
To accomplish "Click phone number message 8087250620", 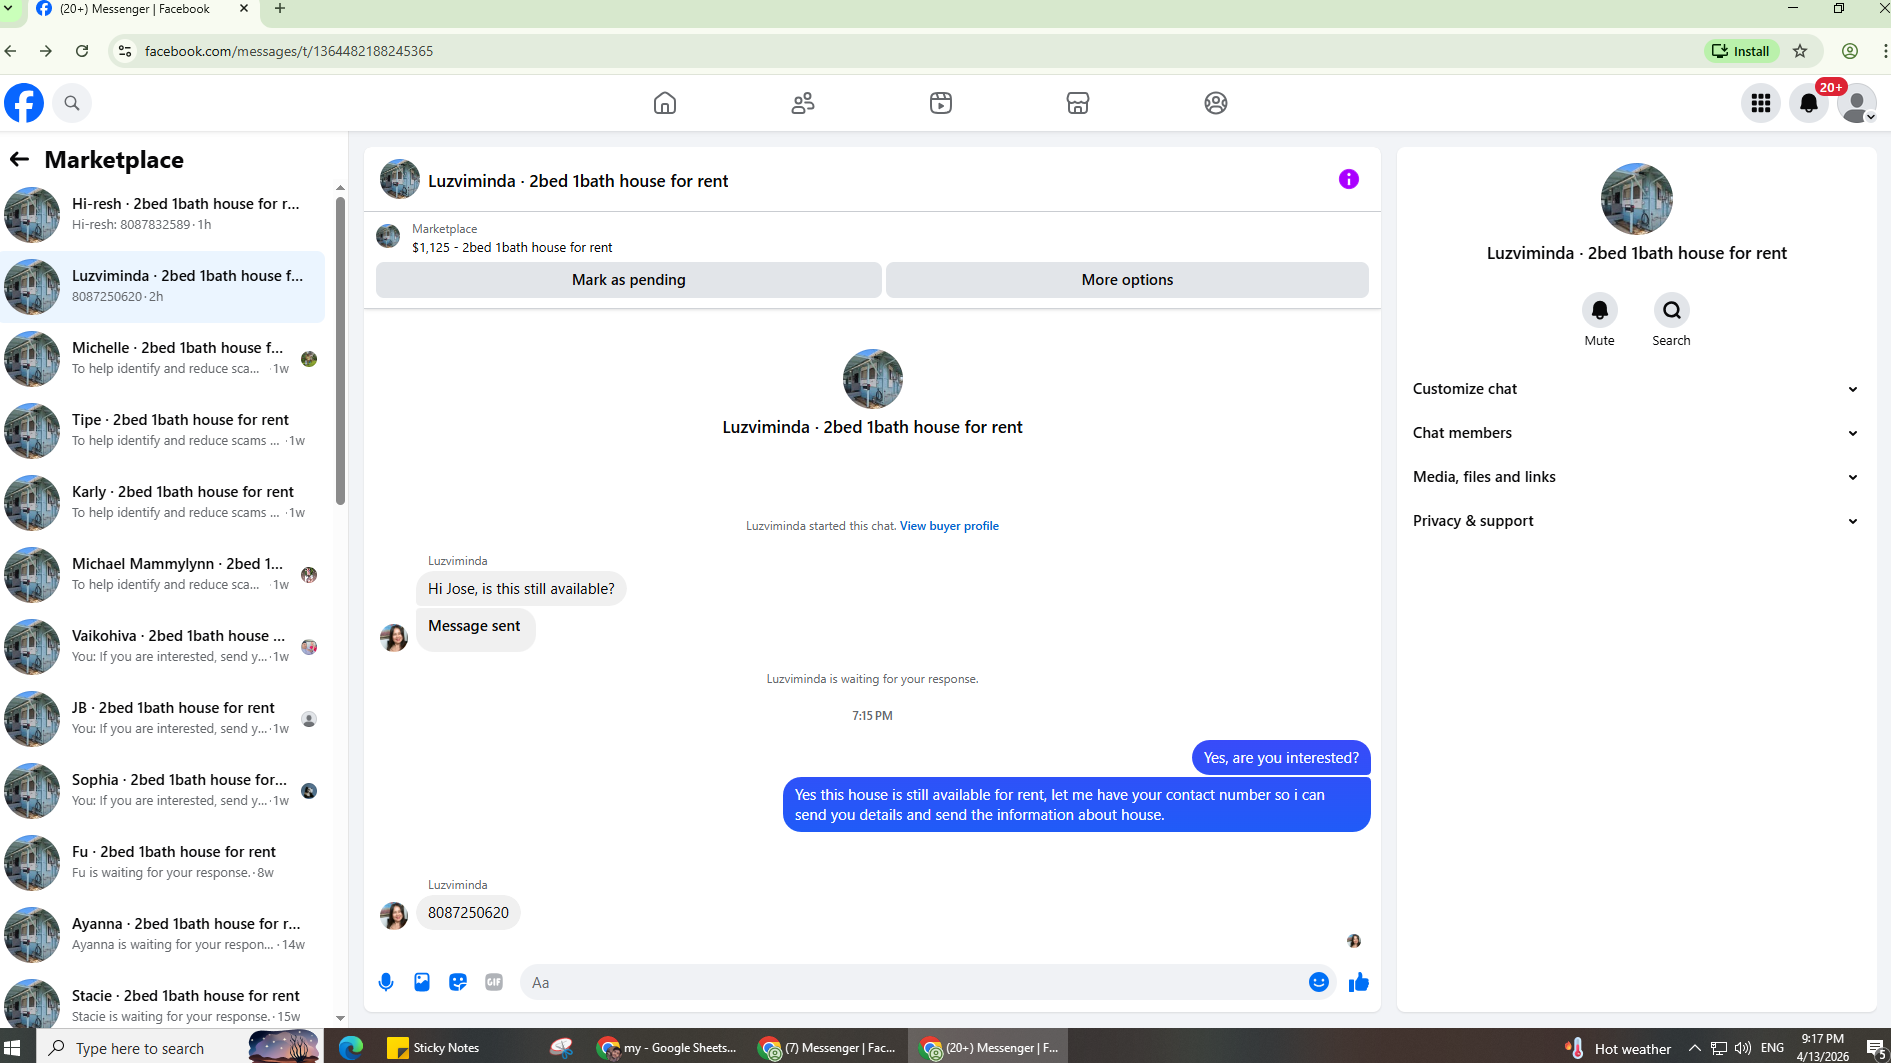I will click(468, 913).
